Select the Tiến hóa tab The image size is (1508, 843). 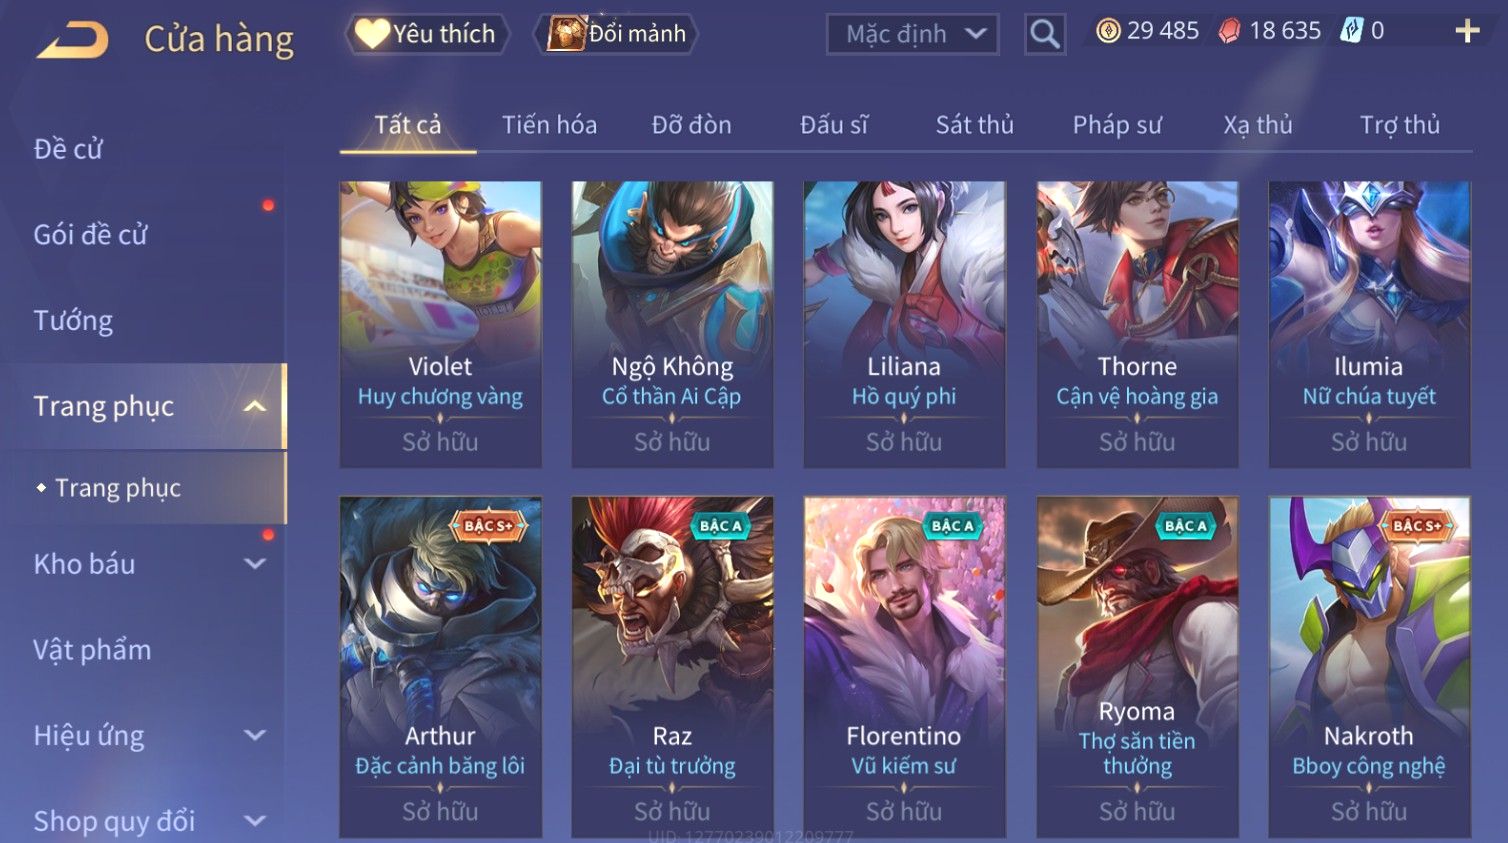coord(549,125)
